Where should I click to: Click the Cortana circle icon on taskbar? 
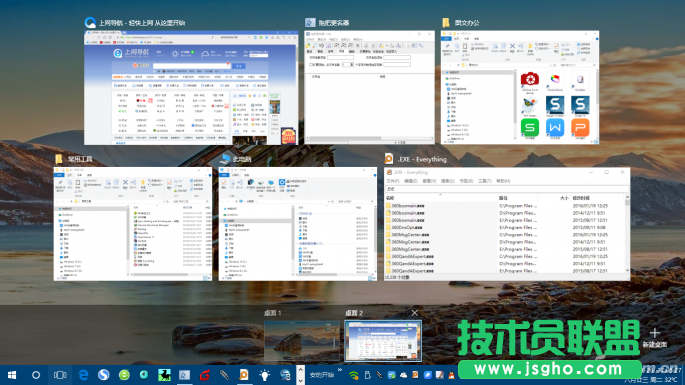[x=36, y=375]
